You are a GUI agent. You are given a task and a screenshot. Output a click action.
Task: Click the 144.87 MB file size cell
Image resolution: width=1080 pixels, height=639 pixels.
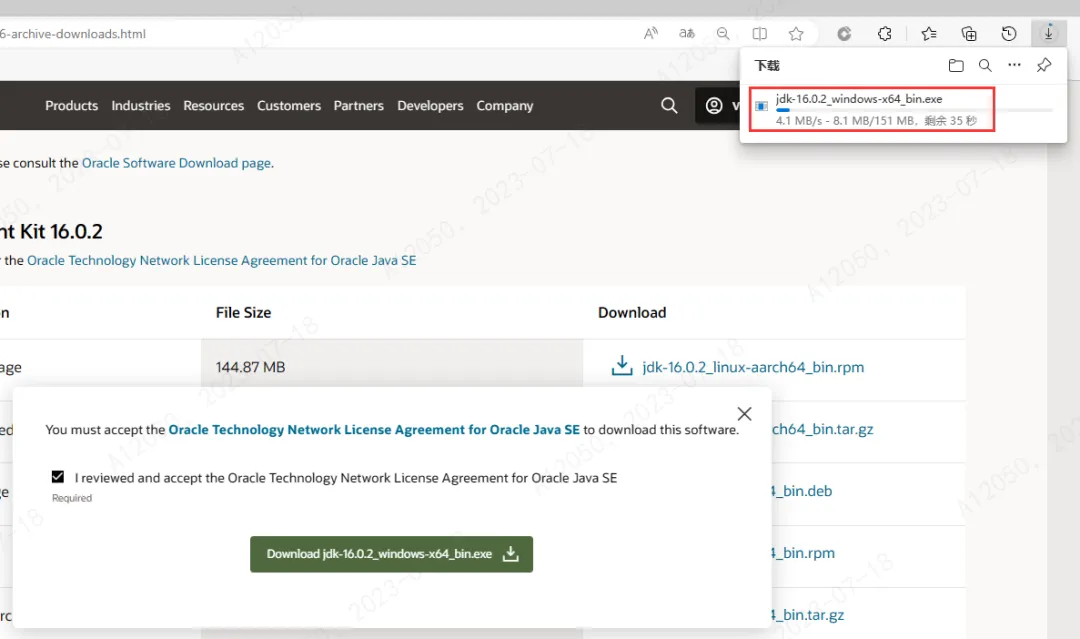392,367
